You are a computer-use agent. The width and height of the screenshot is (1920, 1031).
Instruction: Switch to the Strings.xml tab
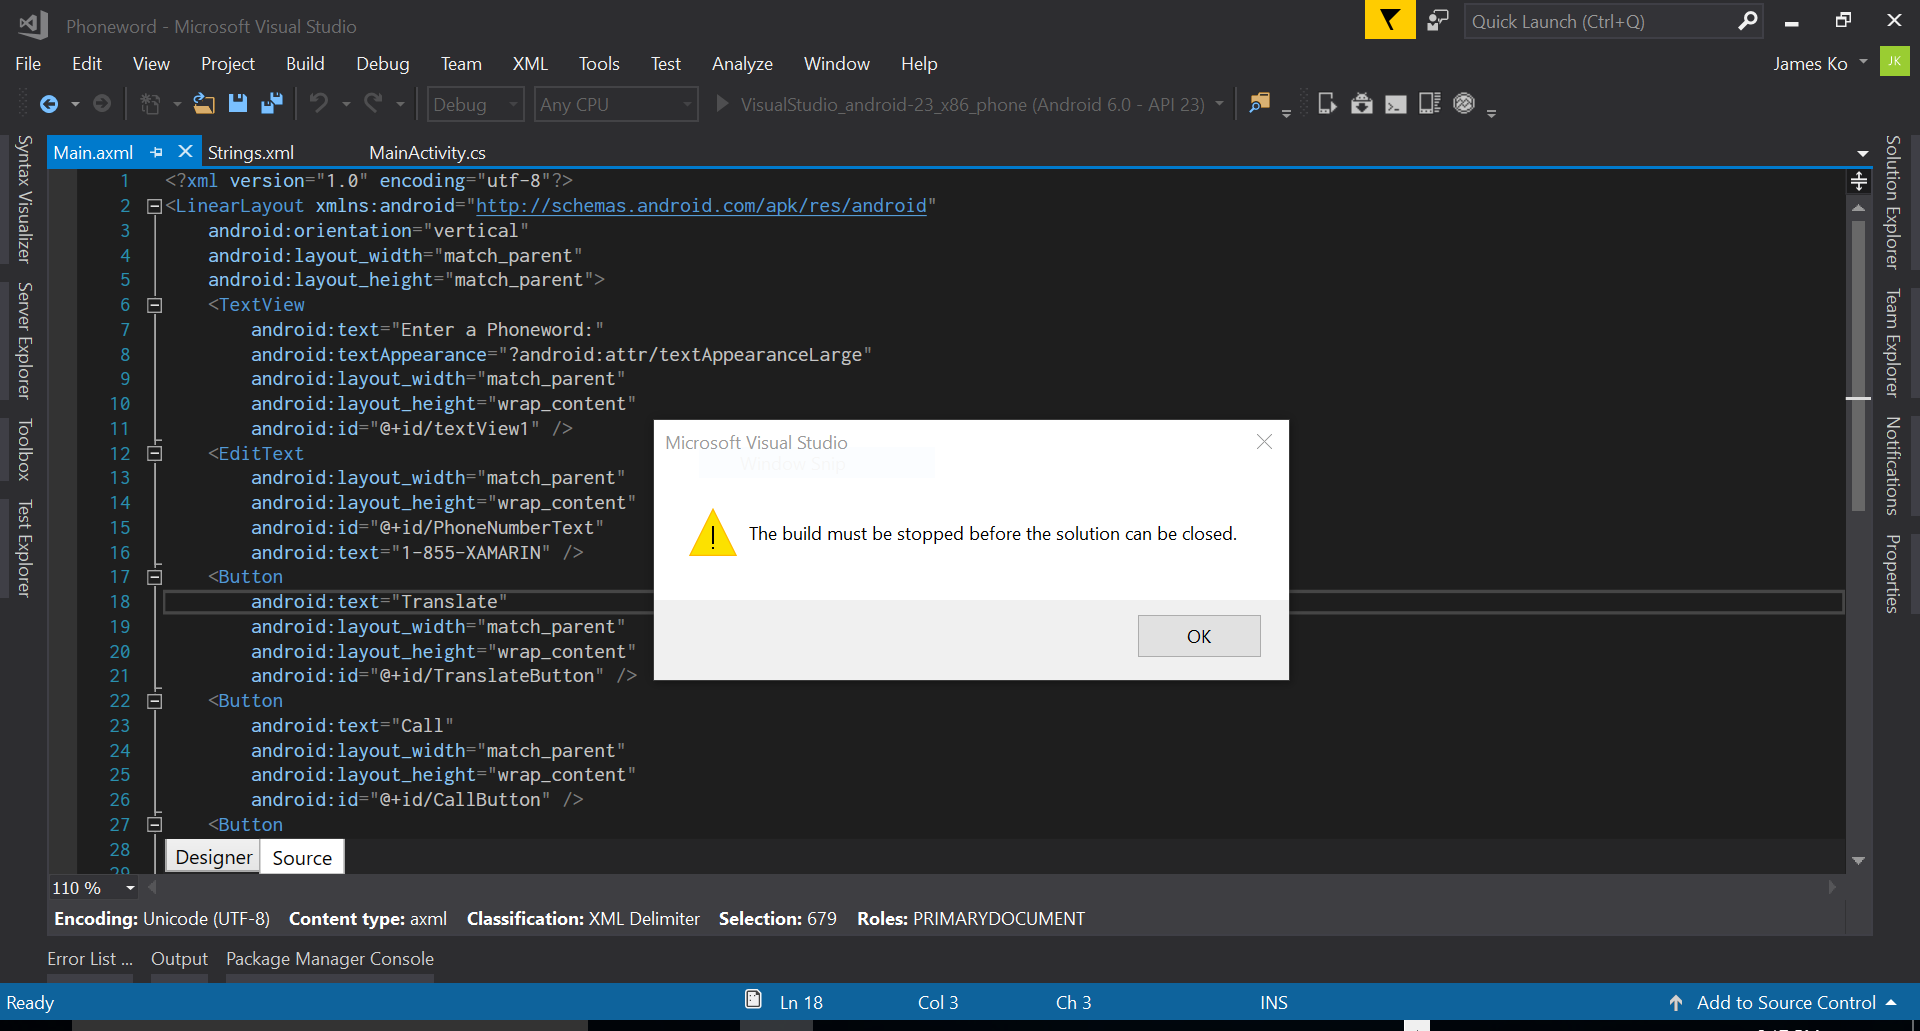(251, 153)
